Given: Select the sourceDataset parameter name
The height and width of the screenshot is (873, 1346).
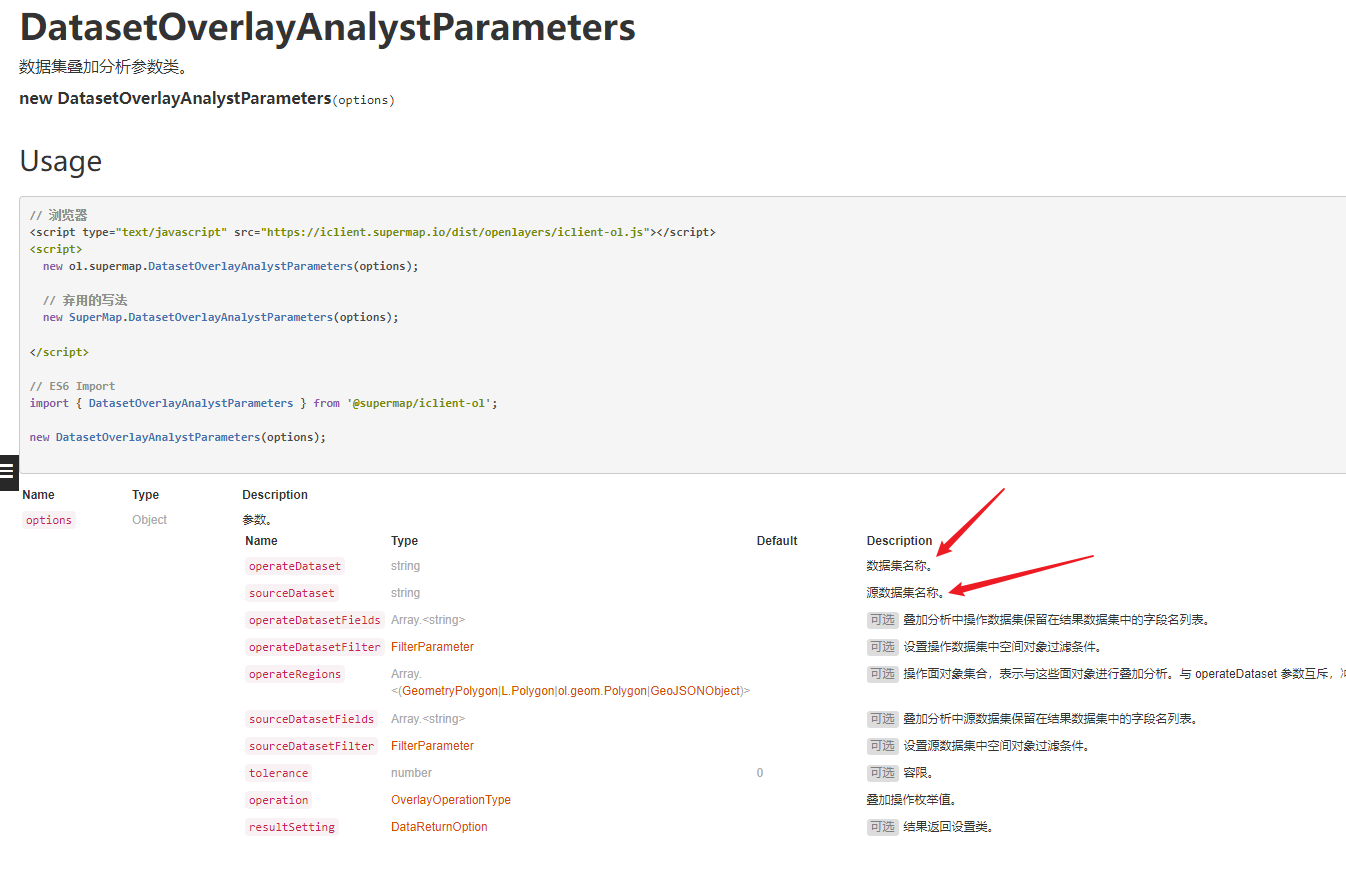Looking at the screenshot, I should [292, 593].
